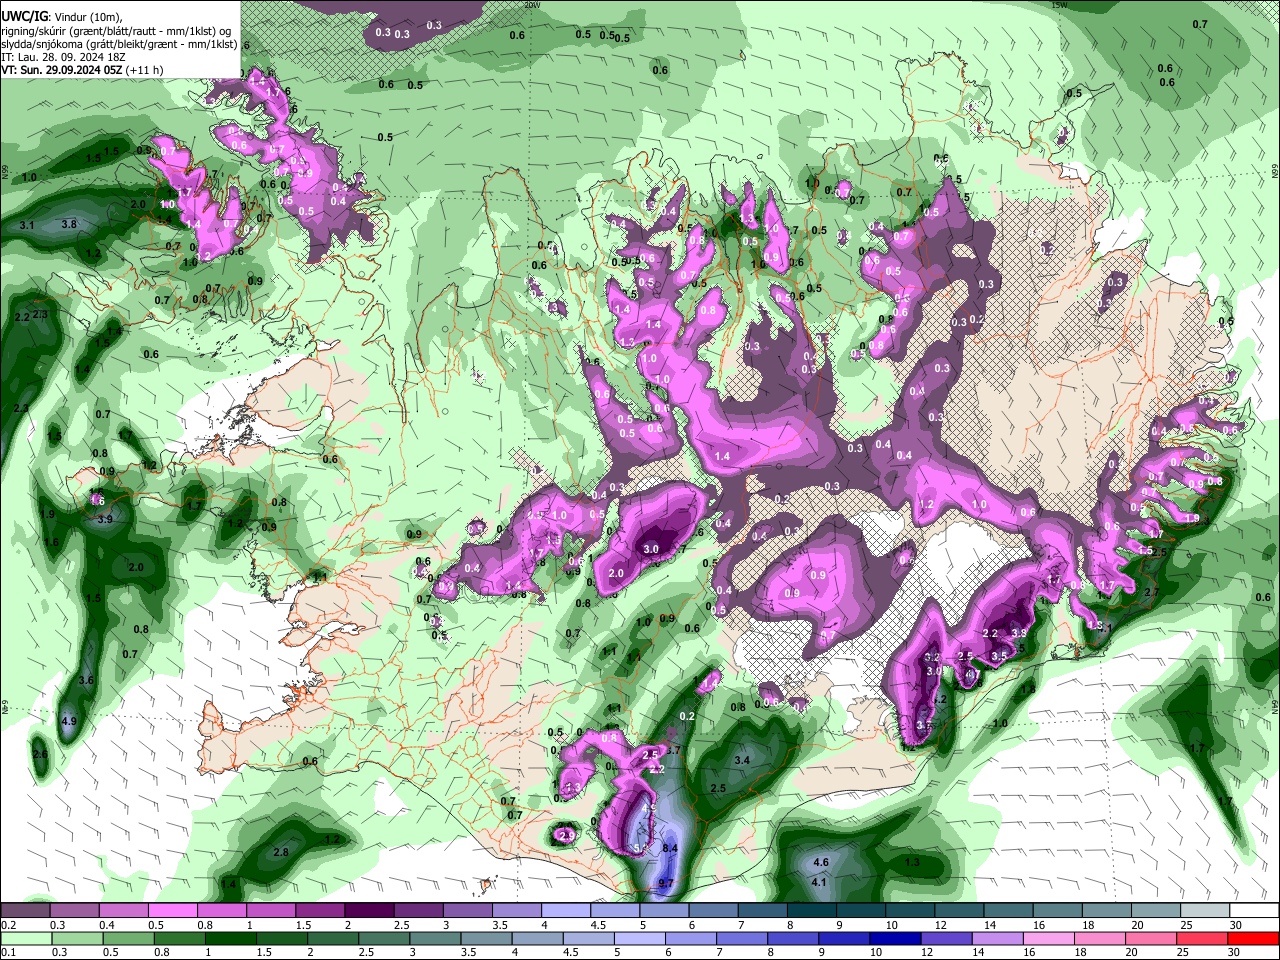Select the "slydda/snjókoma" description line

click(119, 44)
